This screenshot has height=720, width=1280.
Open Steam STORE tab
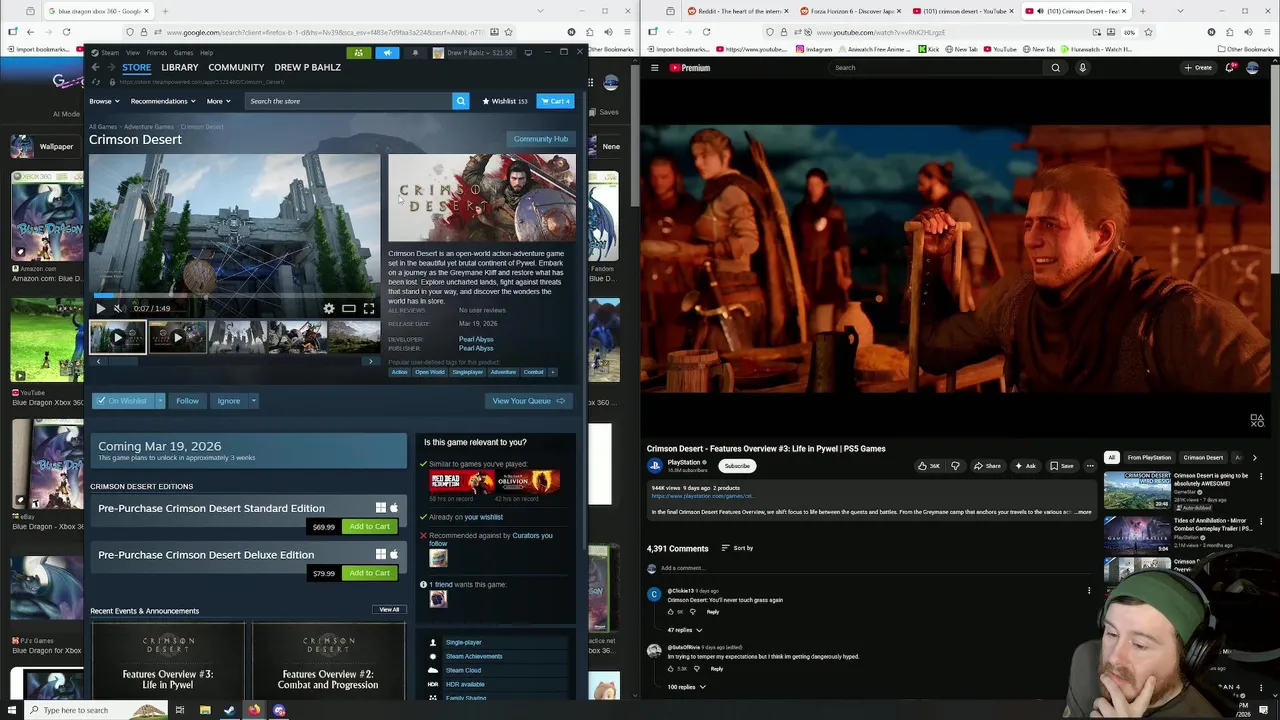(x=137, y=67)
